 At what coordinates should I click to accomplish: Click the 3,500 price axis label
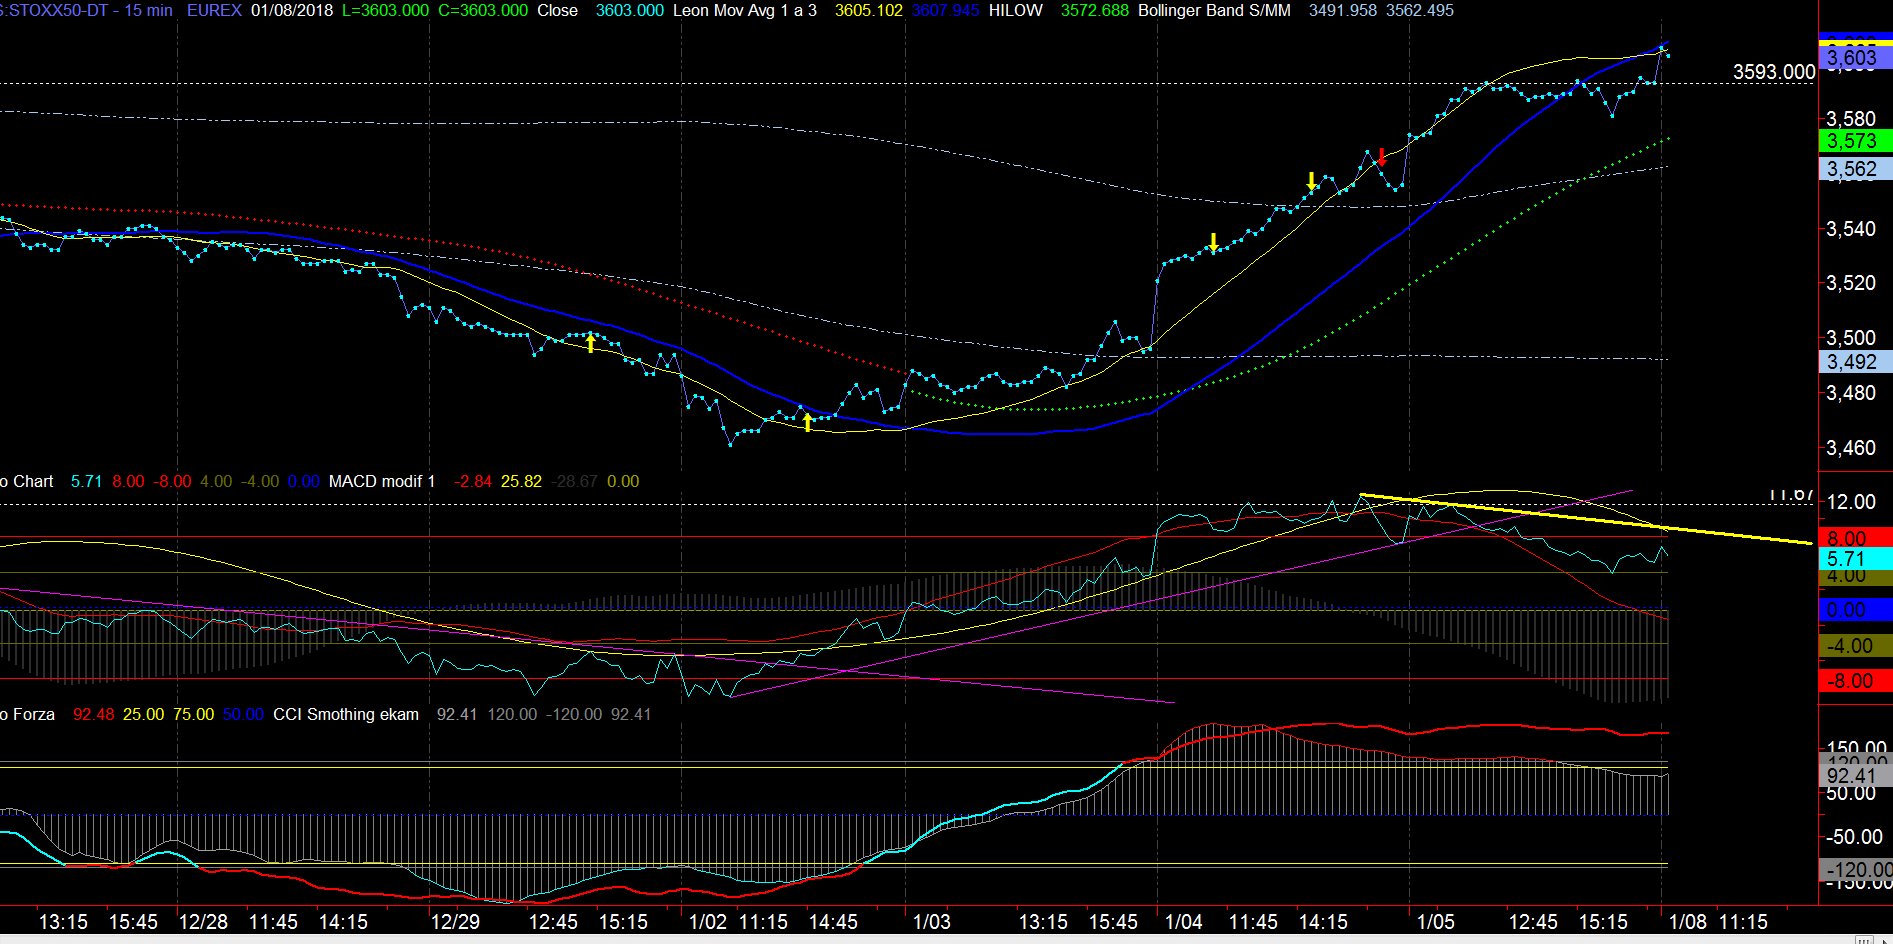tap(1851, 338)
